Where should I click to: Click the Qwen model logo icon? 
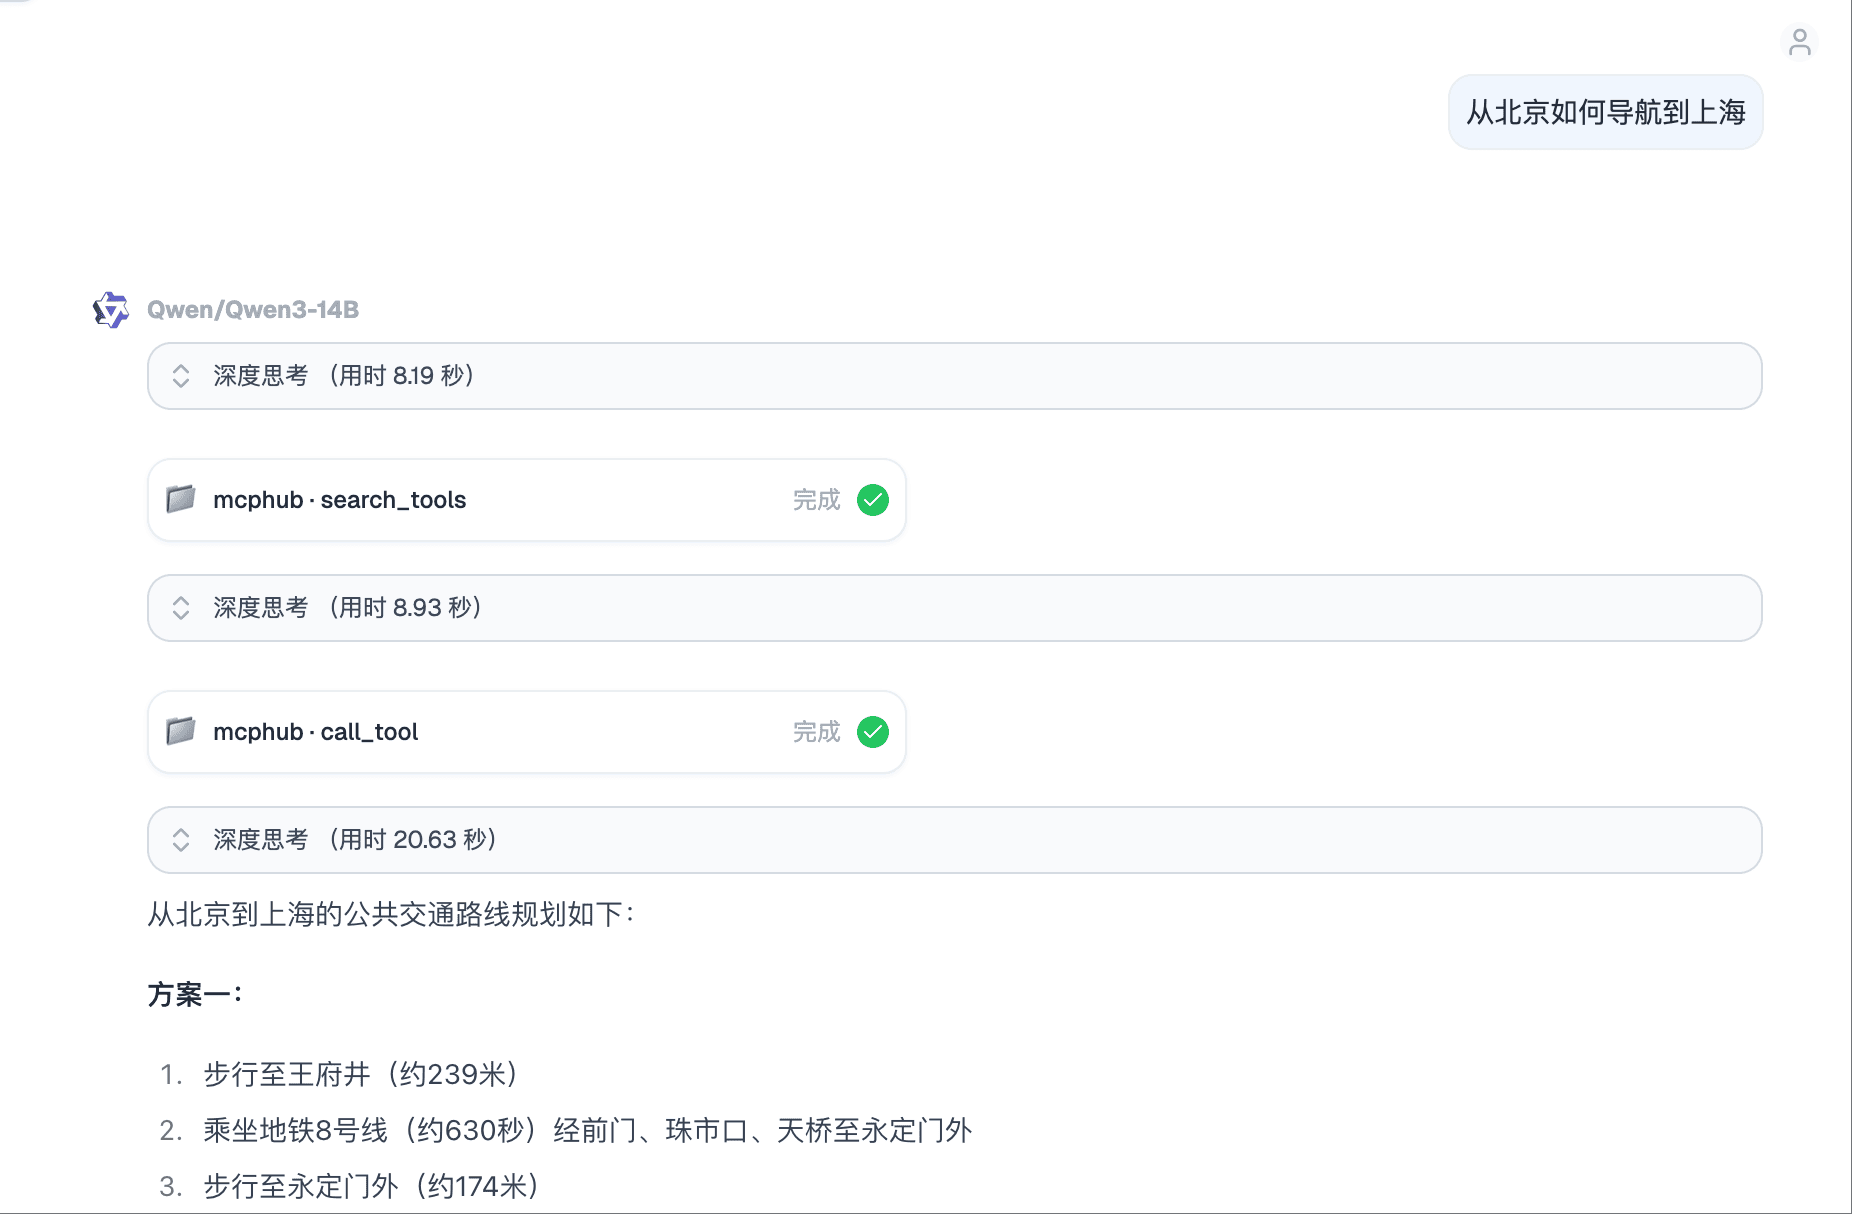pyautogui.click(x=111, y=310)
